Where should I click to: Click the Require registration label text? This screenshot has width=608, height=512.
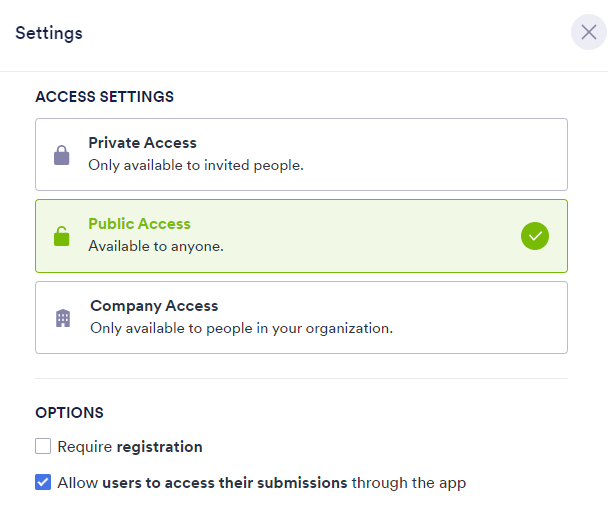[130, 447]
